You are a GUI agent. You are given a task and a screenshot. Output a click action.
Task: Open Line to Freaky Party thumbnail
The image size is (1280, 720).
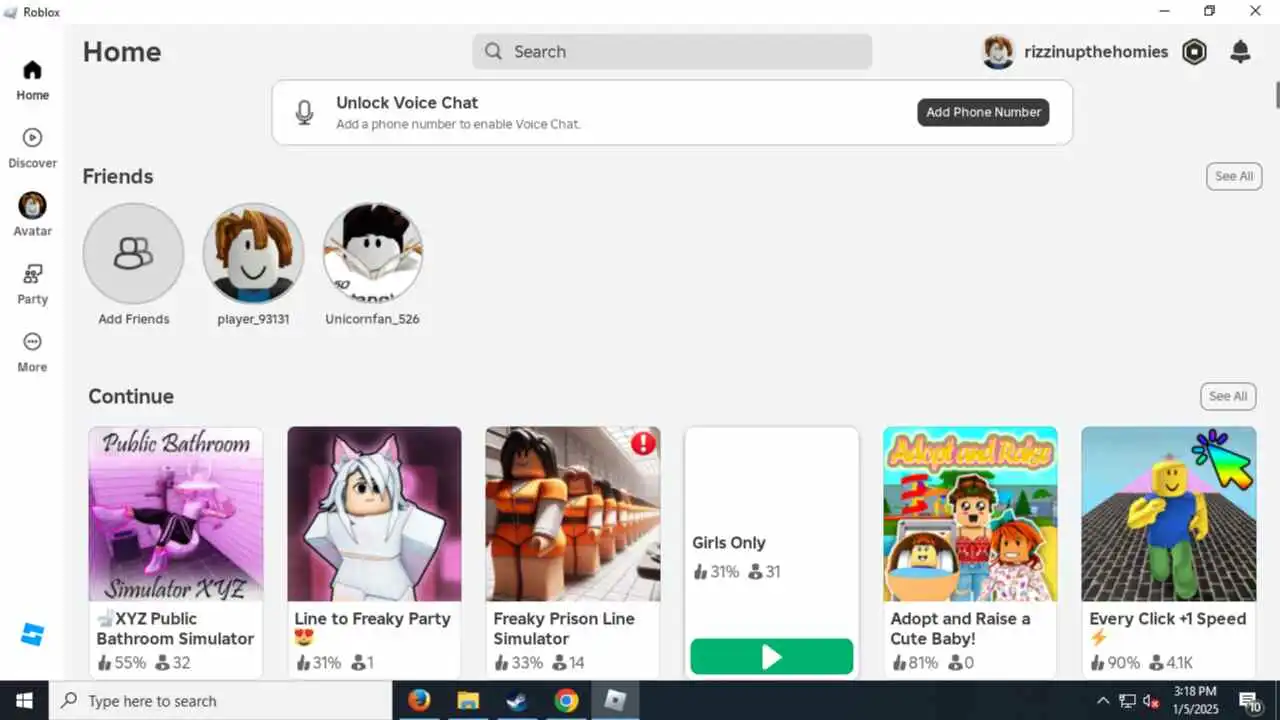tap(374, 514)
